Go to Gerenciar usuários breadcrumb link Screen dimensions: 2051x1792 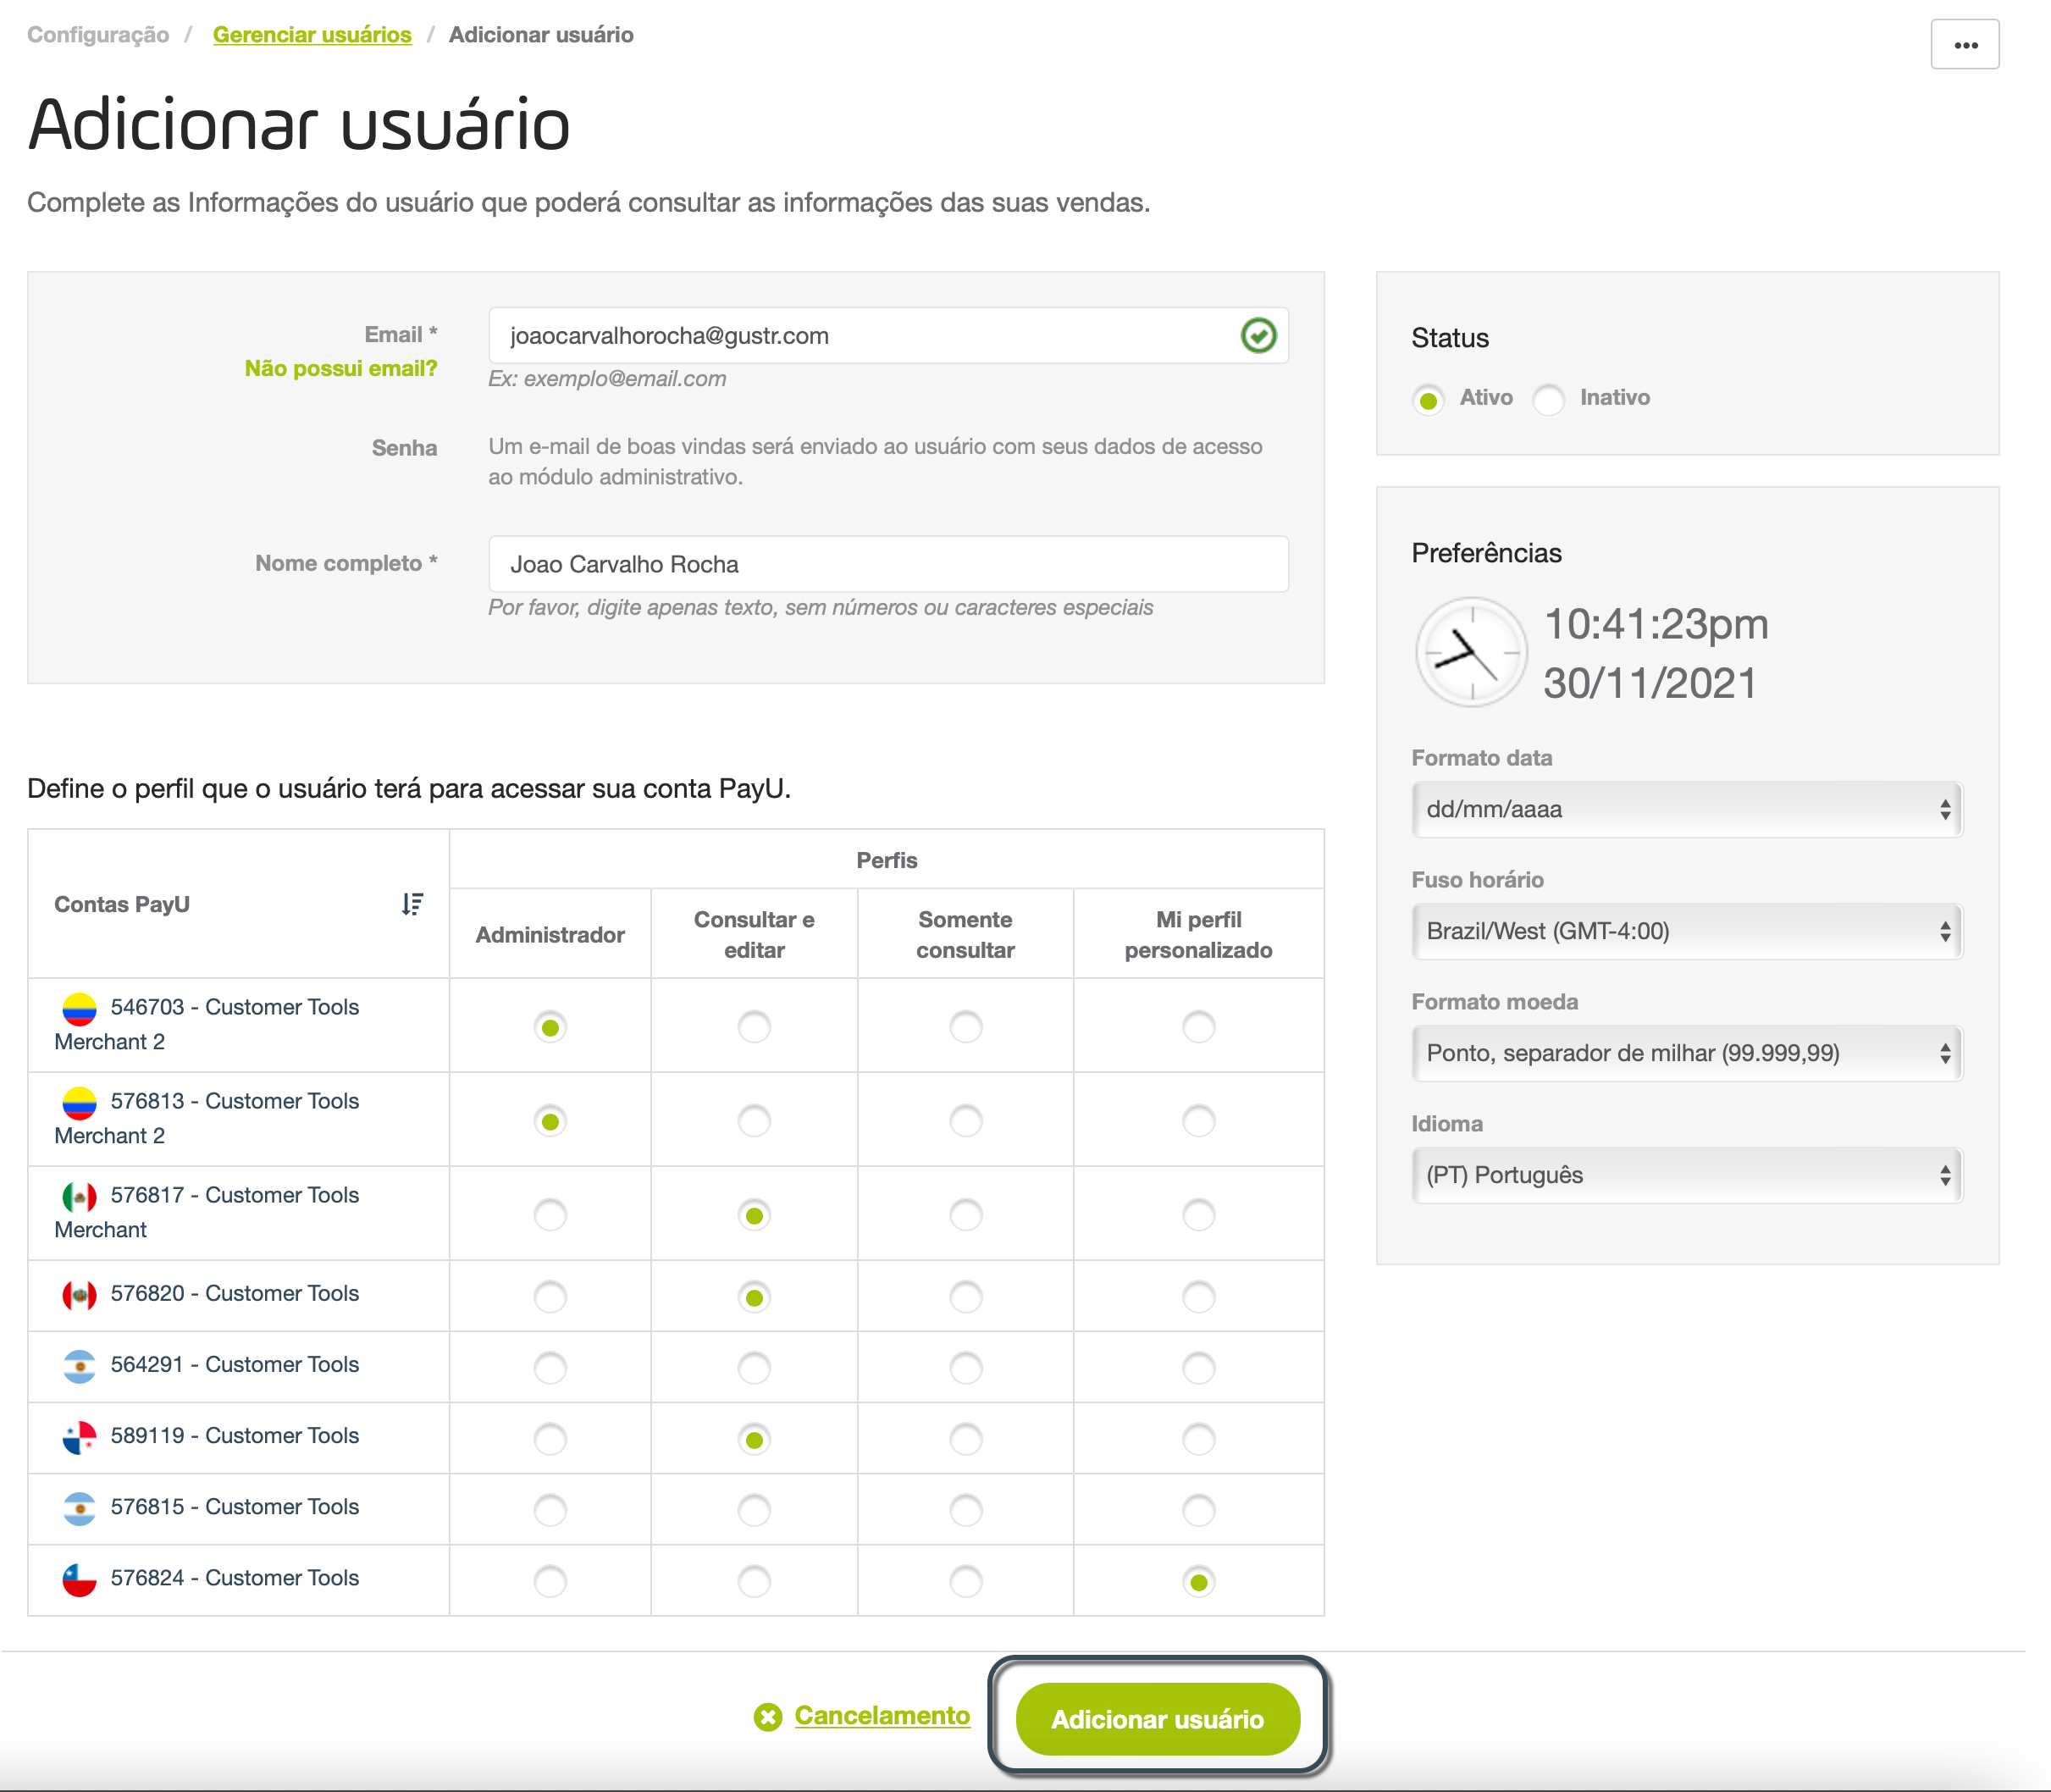click(x=312, y=35)
